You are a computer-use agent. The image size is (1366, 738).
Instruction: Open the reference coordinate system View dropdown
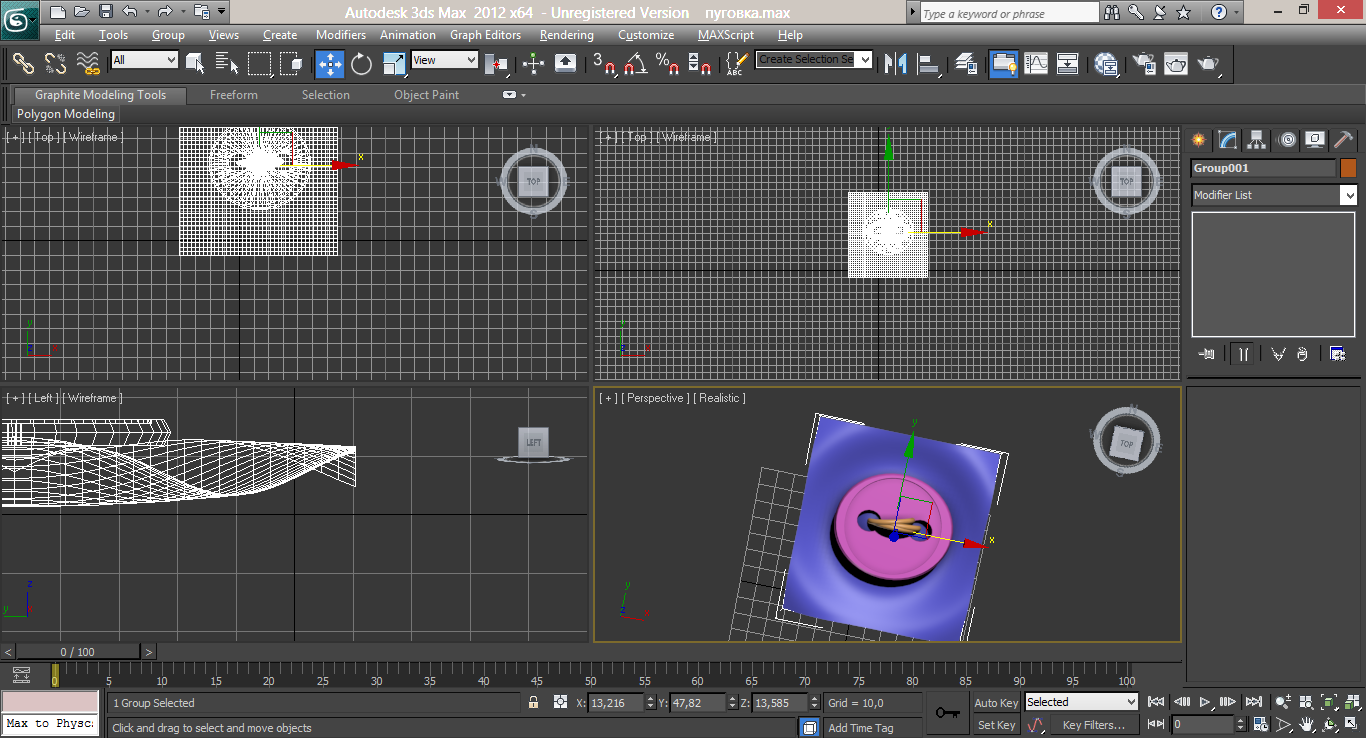(x=445, y=60)
